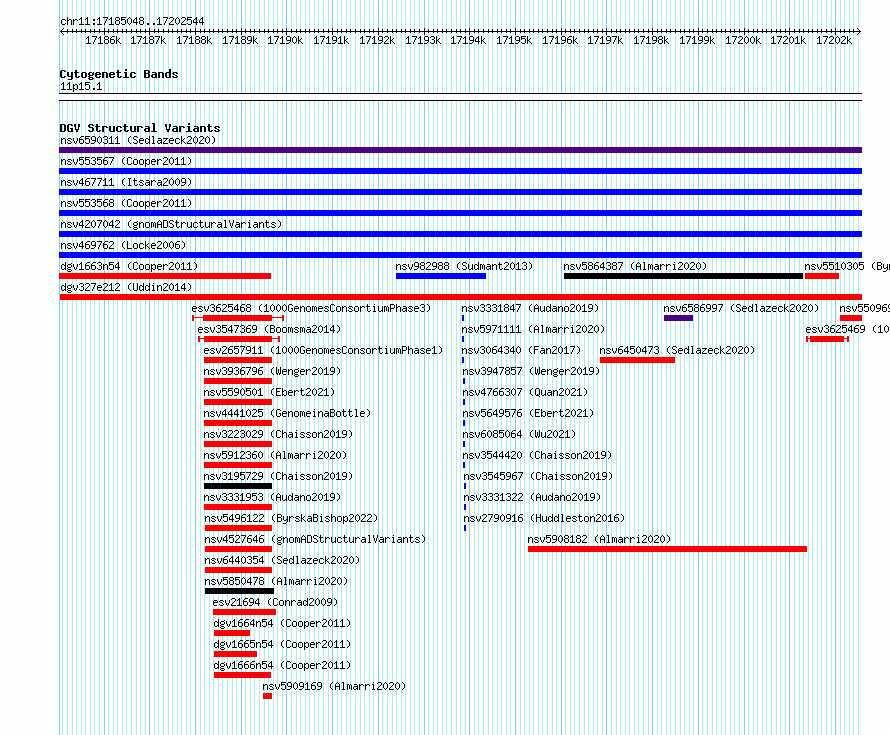Open nsv4441025 (GenomeinaBottle) variant
This screenshot has width=890, height=735.
coord(287,413)
